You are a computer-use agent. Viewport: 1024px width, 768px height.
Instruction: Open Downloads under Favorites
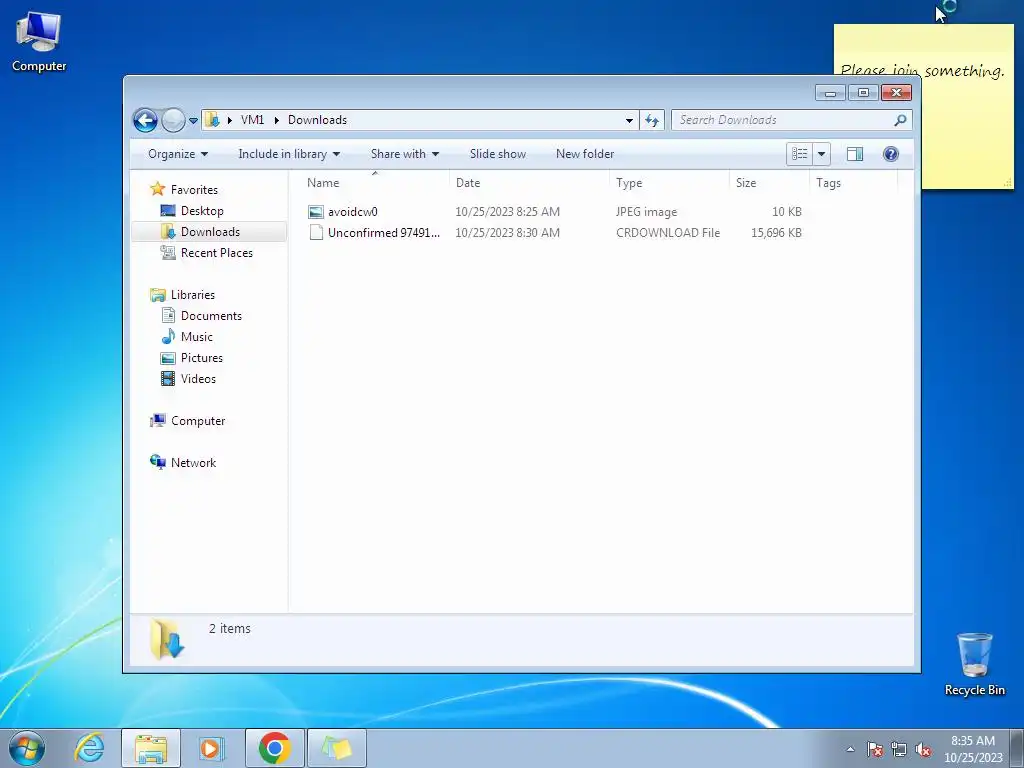(x=210, y=232)
